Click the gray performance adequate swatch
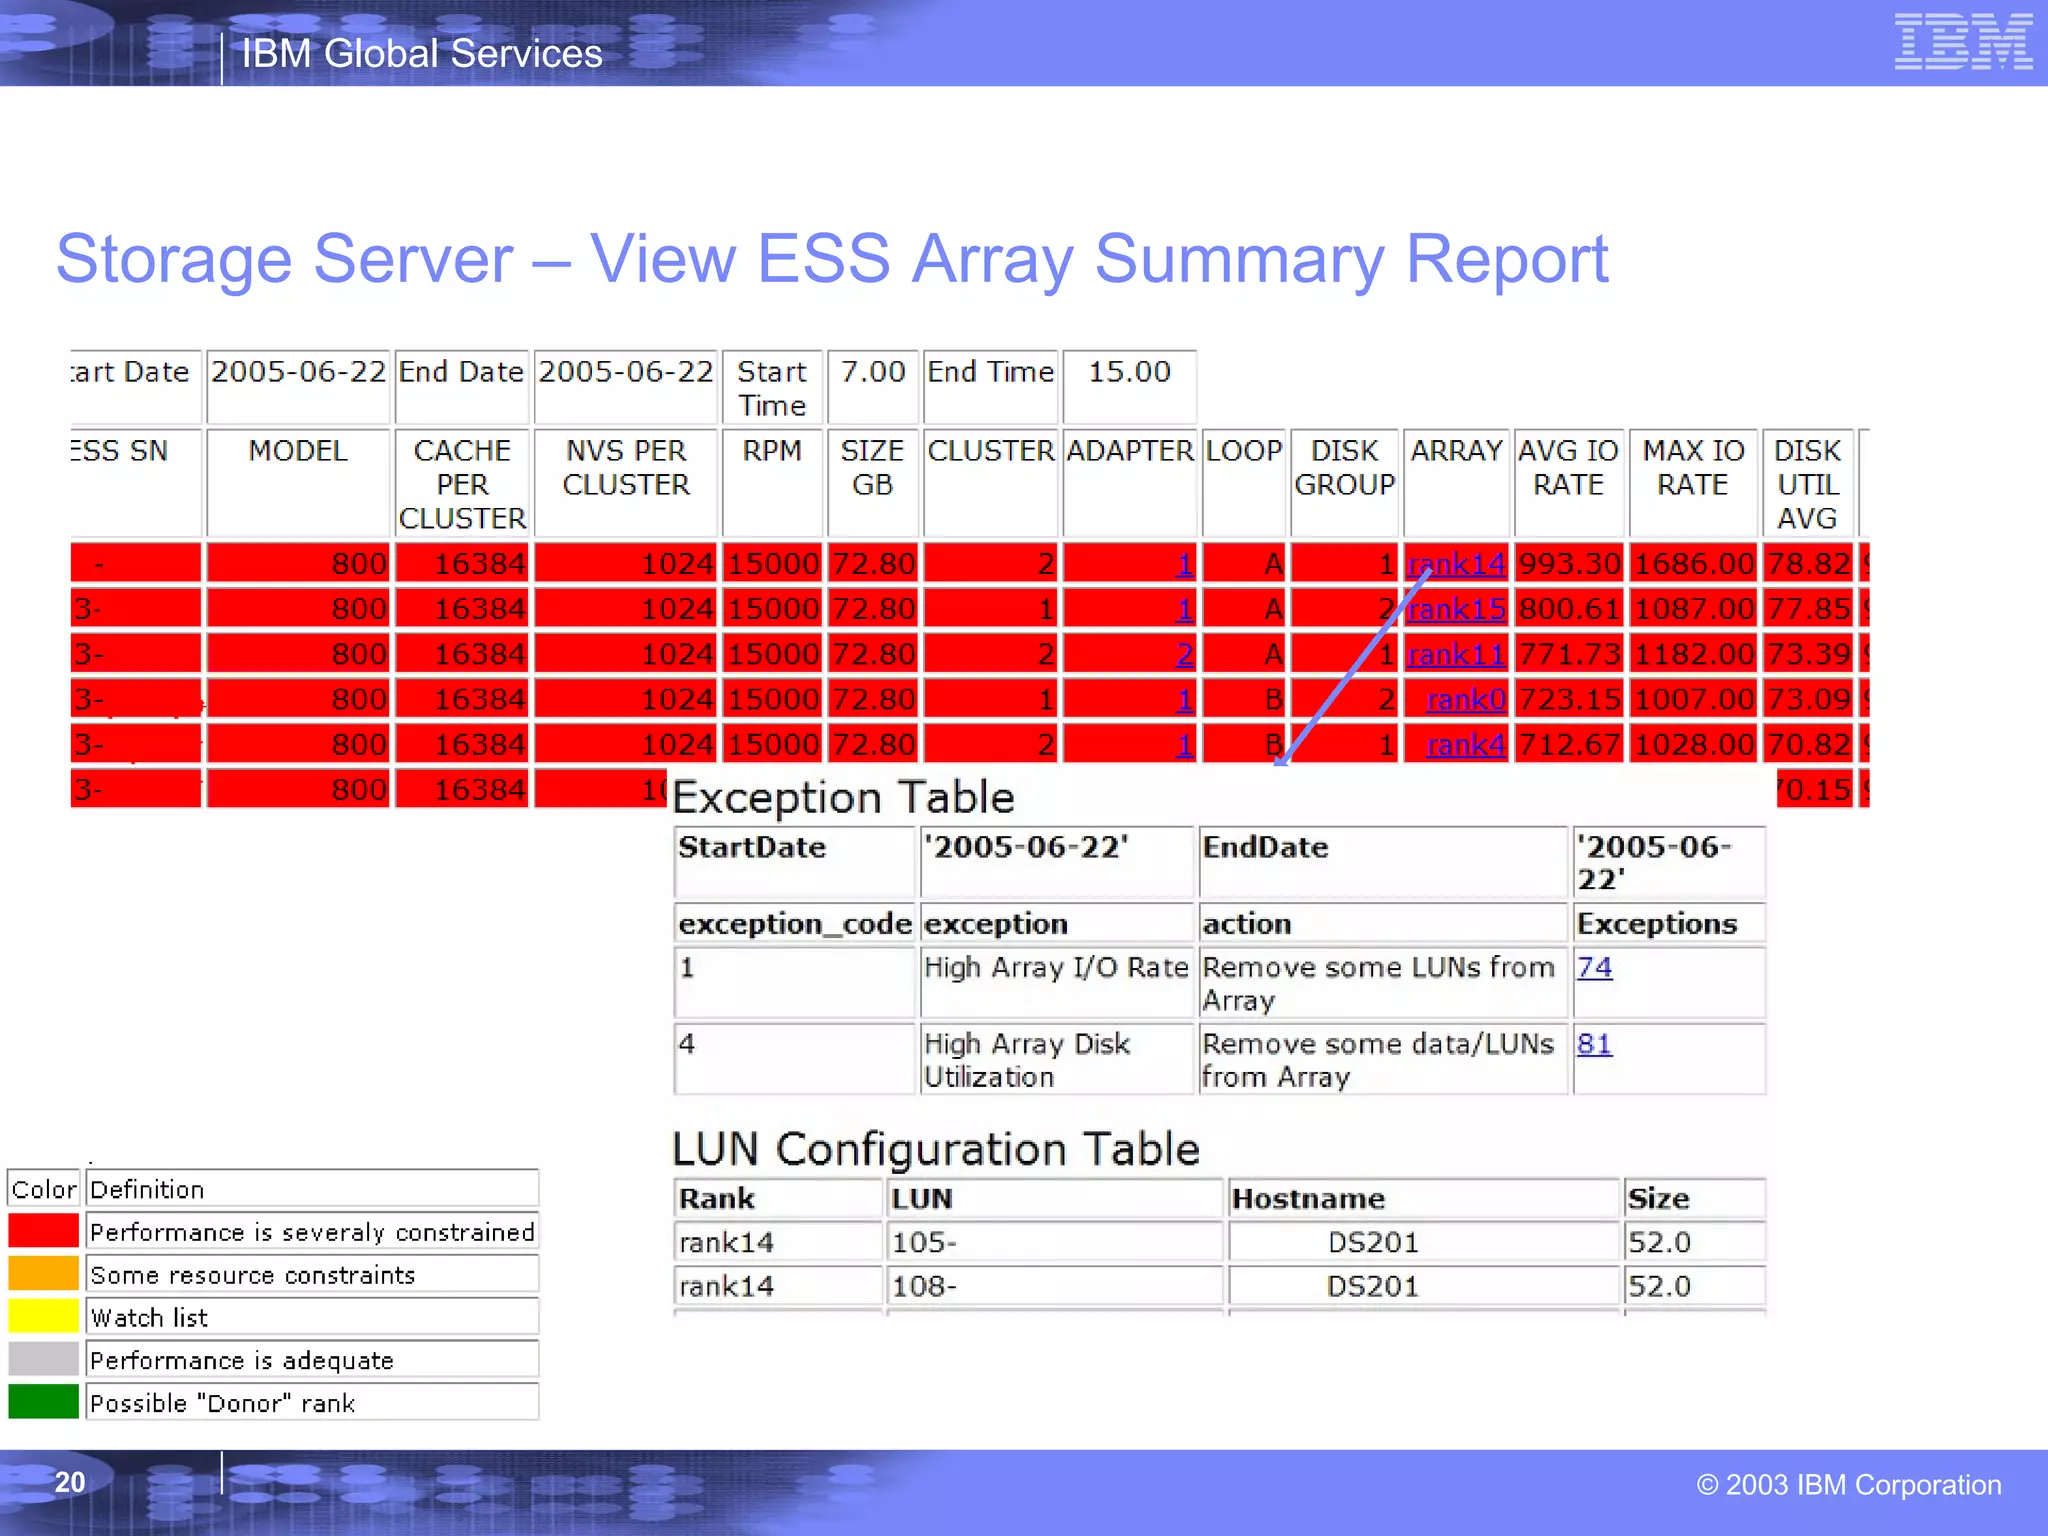 coord(43,1359)
